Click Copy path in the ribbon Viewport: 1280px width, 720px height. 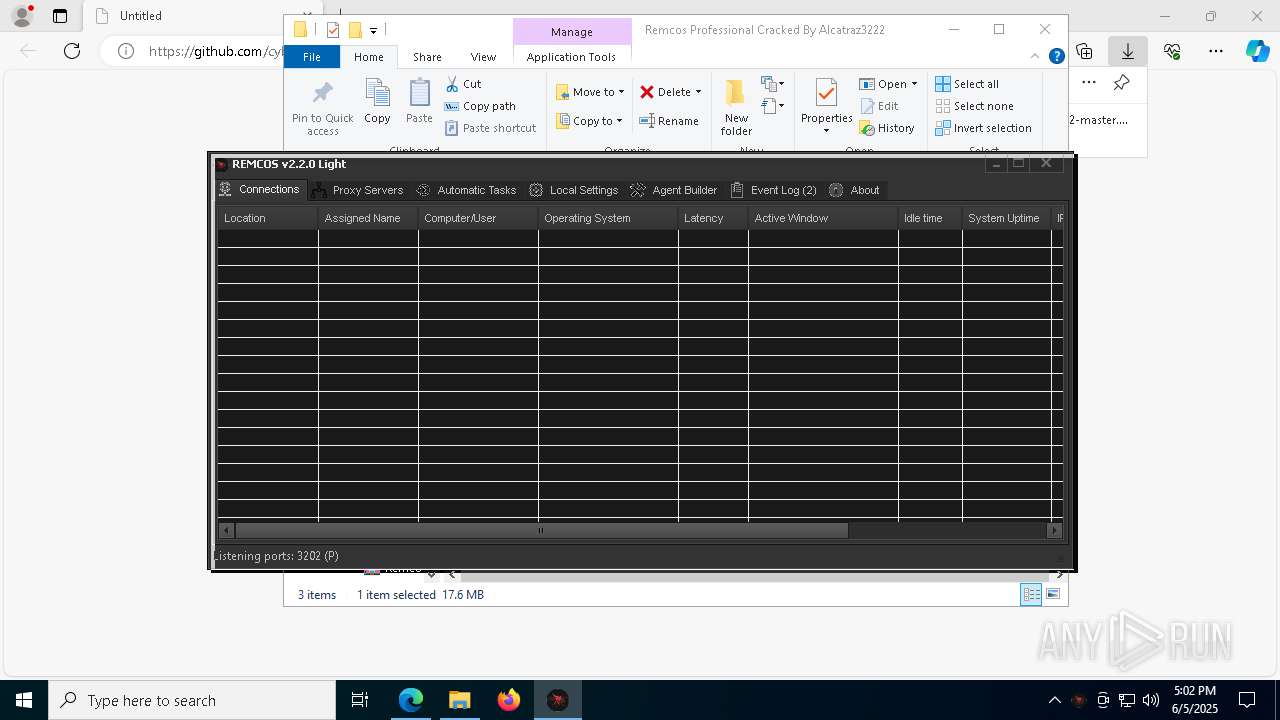click(480, 106)
